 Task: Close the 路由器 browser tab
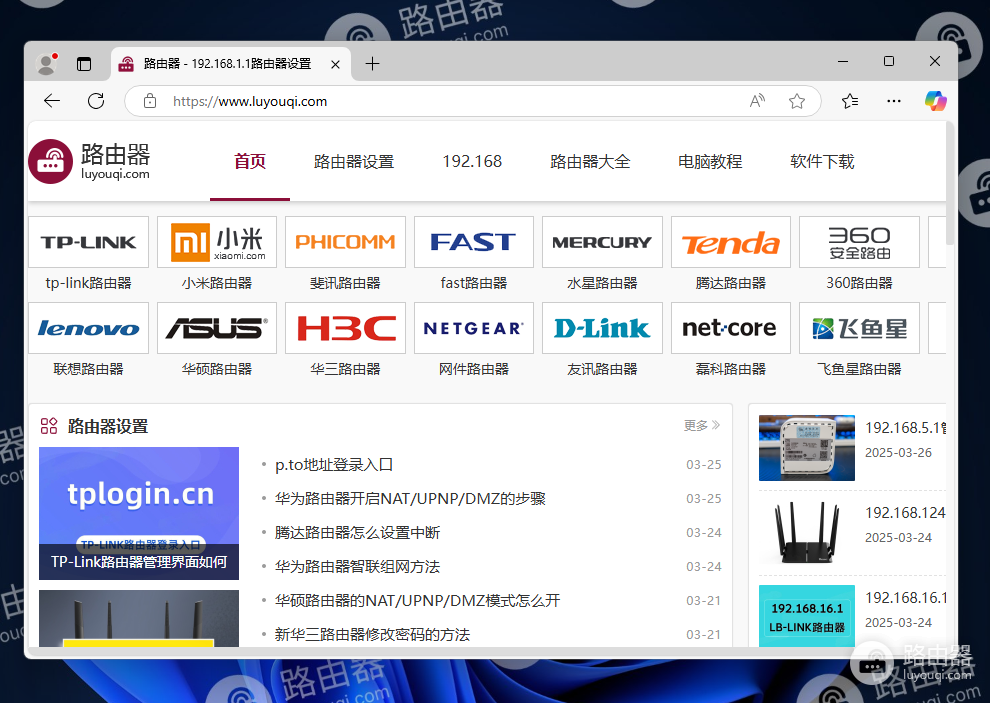(x=335, y=64)
